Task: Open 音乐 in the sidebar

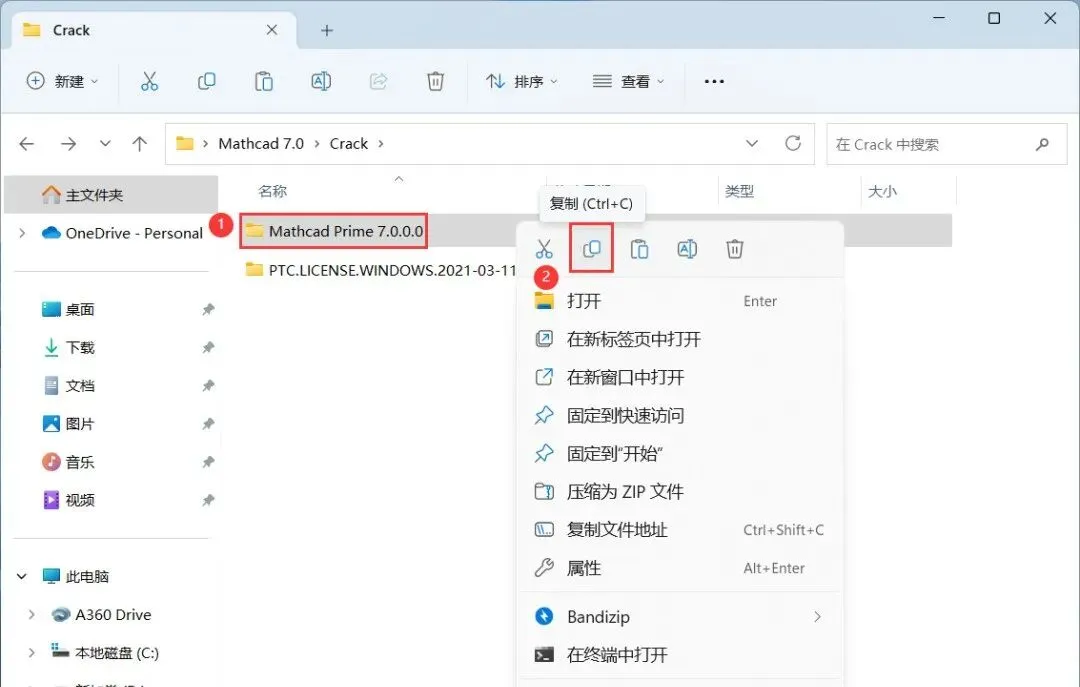Action: coord(69,462)
